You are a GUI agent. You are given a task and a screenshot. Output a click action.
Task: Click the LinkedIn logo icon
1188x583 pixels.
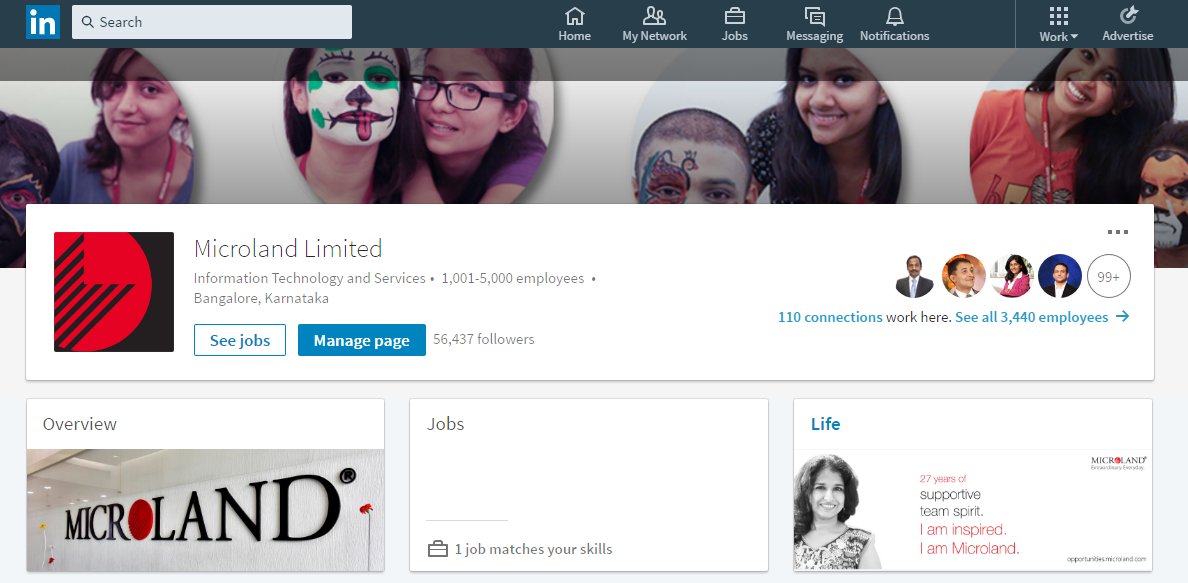click(x=42, y=23)
